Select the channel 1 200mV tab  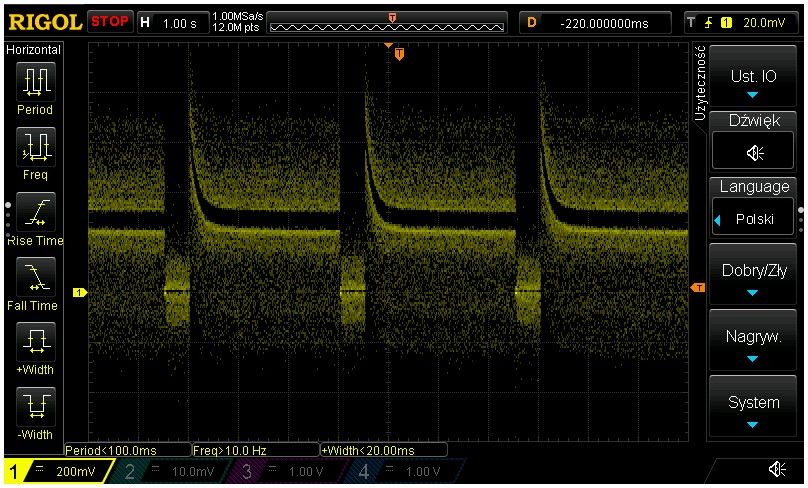coord(59,471)
